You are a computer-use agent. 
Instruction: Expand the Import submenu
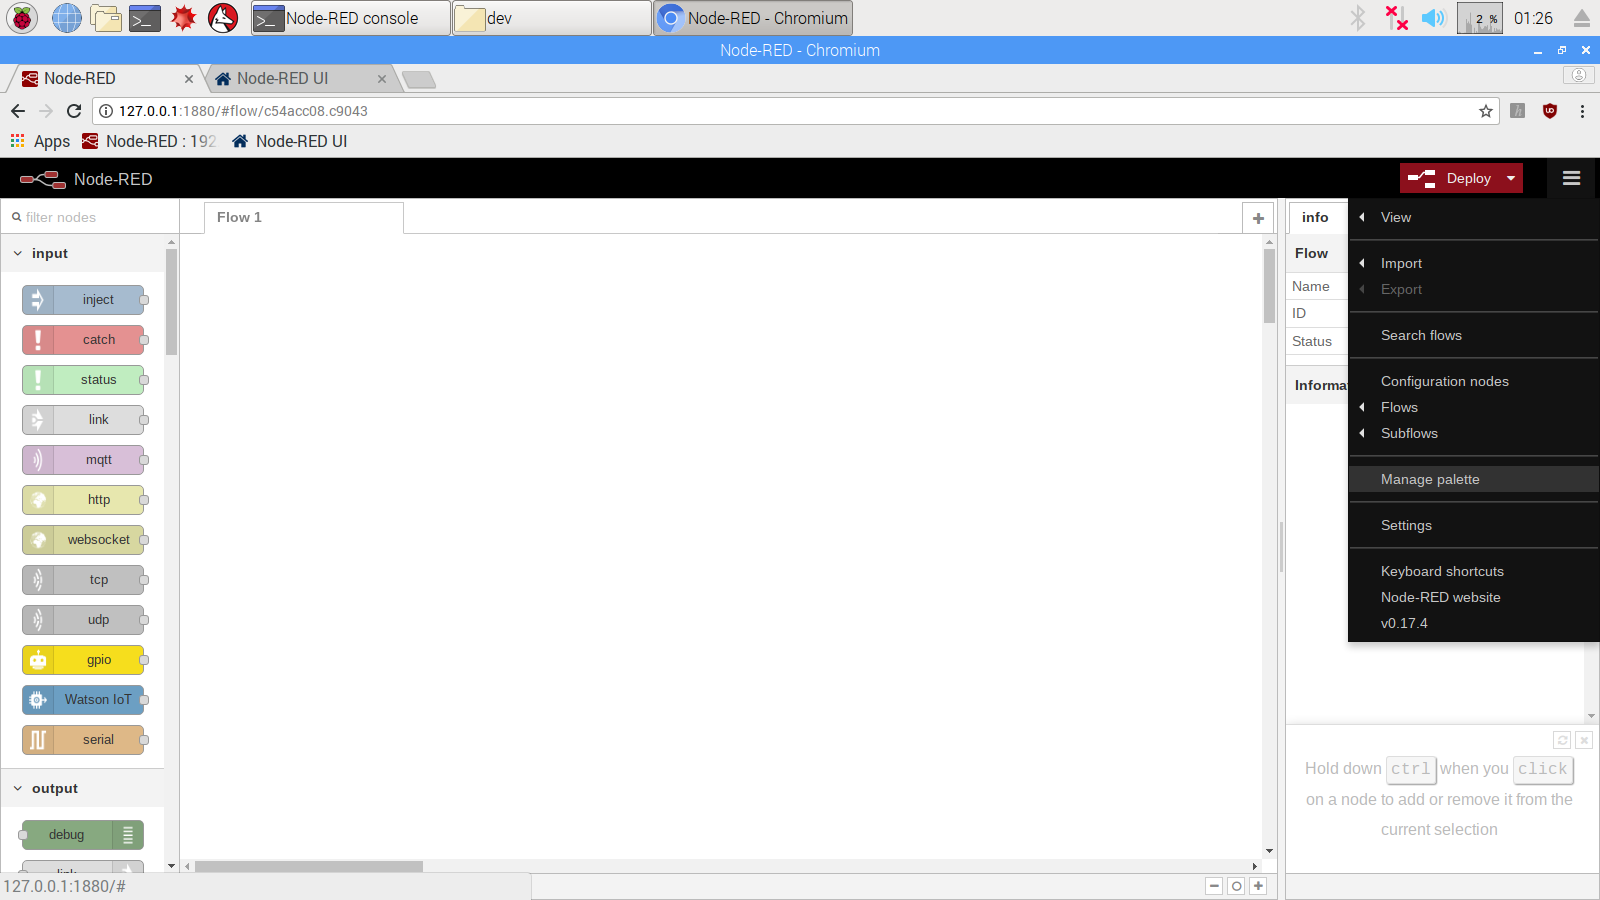click(x=1473, y=263)
